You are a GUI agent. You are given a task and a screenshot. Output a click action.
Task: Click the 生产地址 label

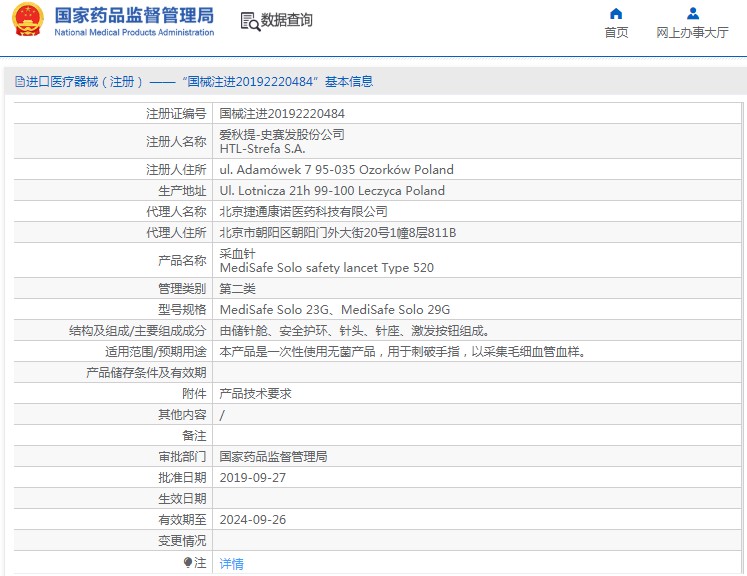tap(182, 191)
